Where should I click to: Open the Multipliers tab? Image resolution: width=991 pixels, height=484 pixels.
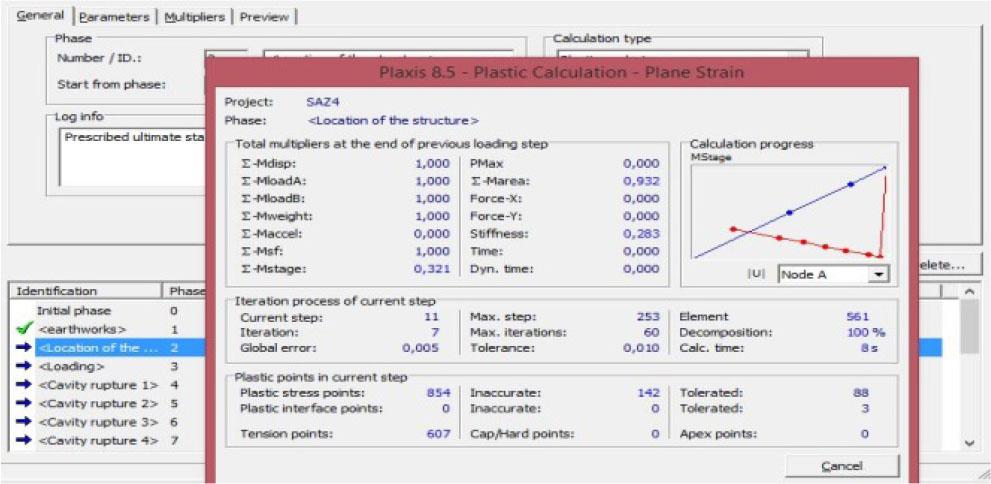pyautogui.click(x=194, y=17)
